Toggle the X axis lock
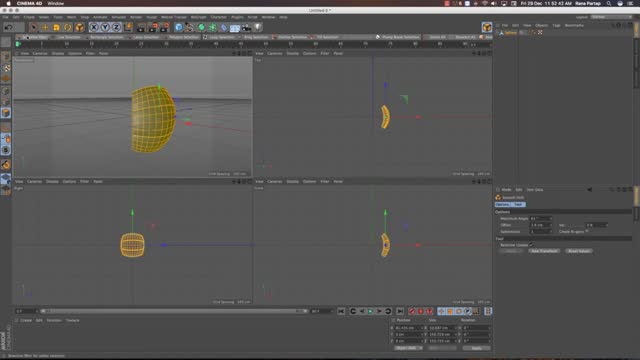640x360 pixels. pyautogui.click(x=94, y=27)
